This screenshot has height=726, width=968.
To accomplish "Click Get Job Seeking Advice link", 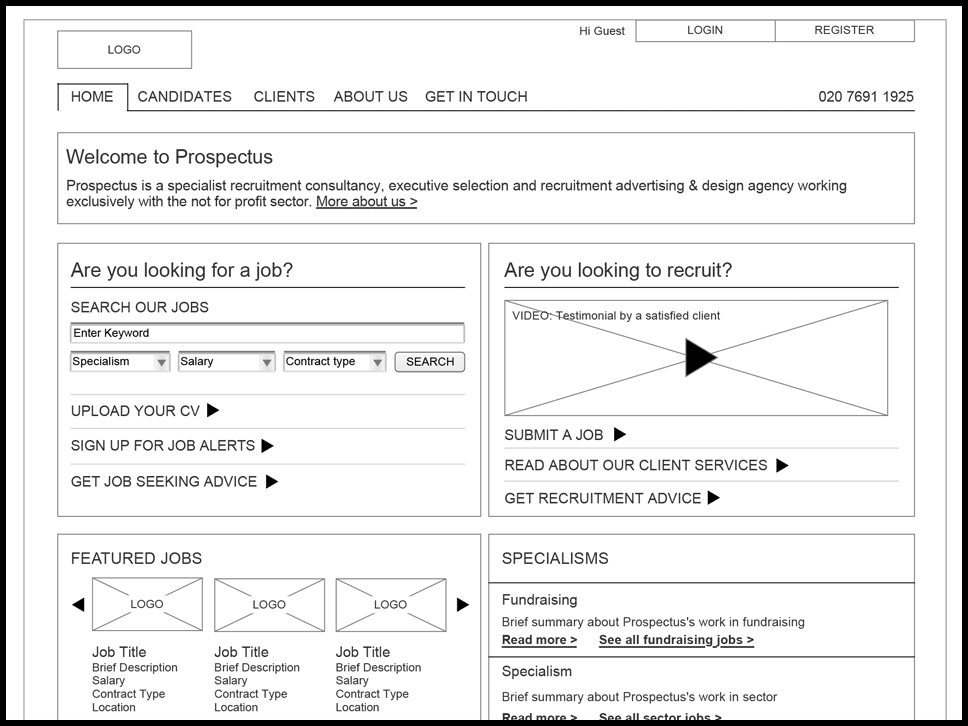I will coord(164,482).
